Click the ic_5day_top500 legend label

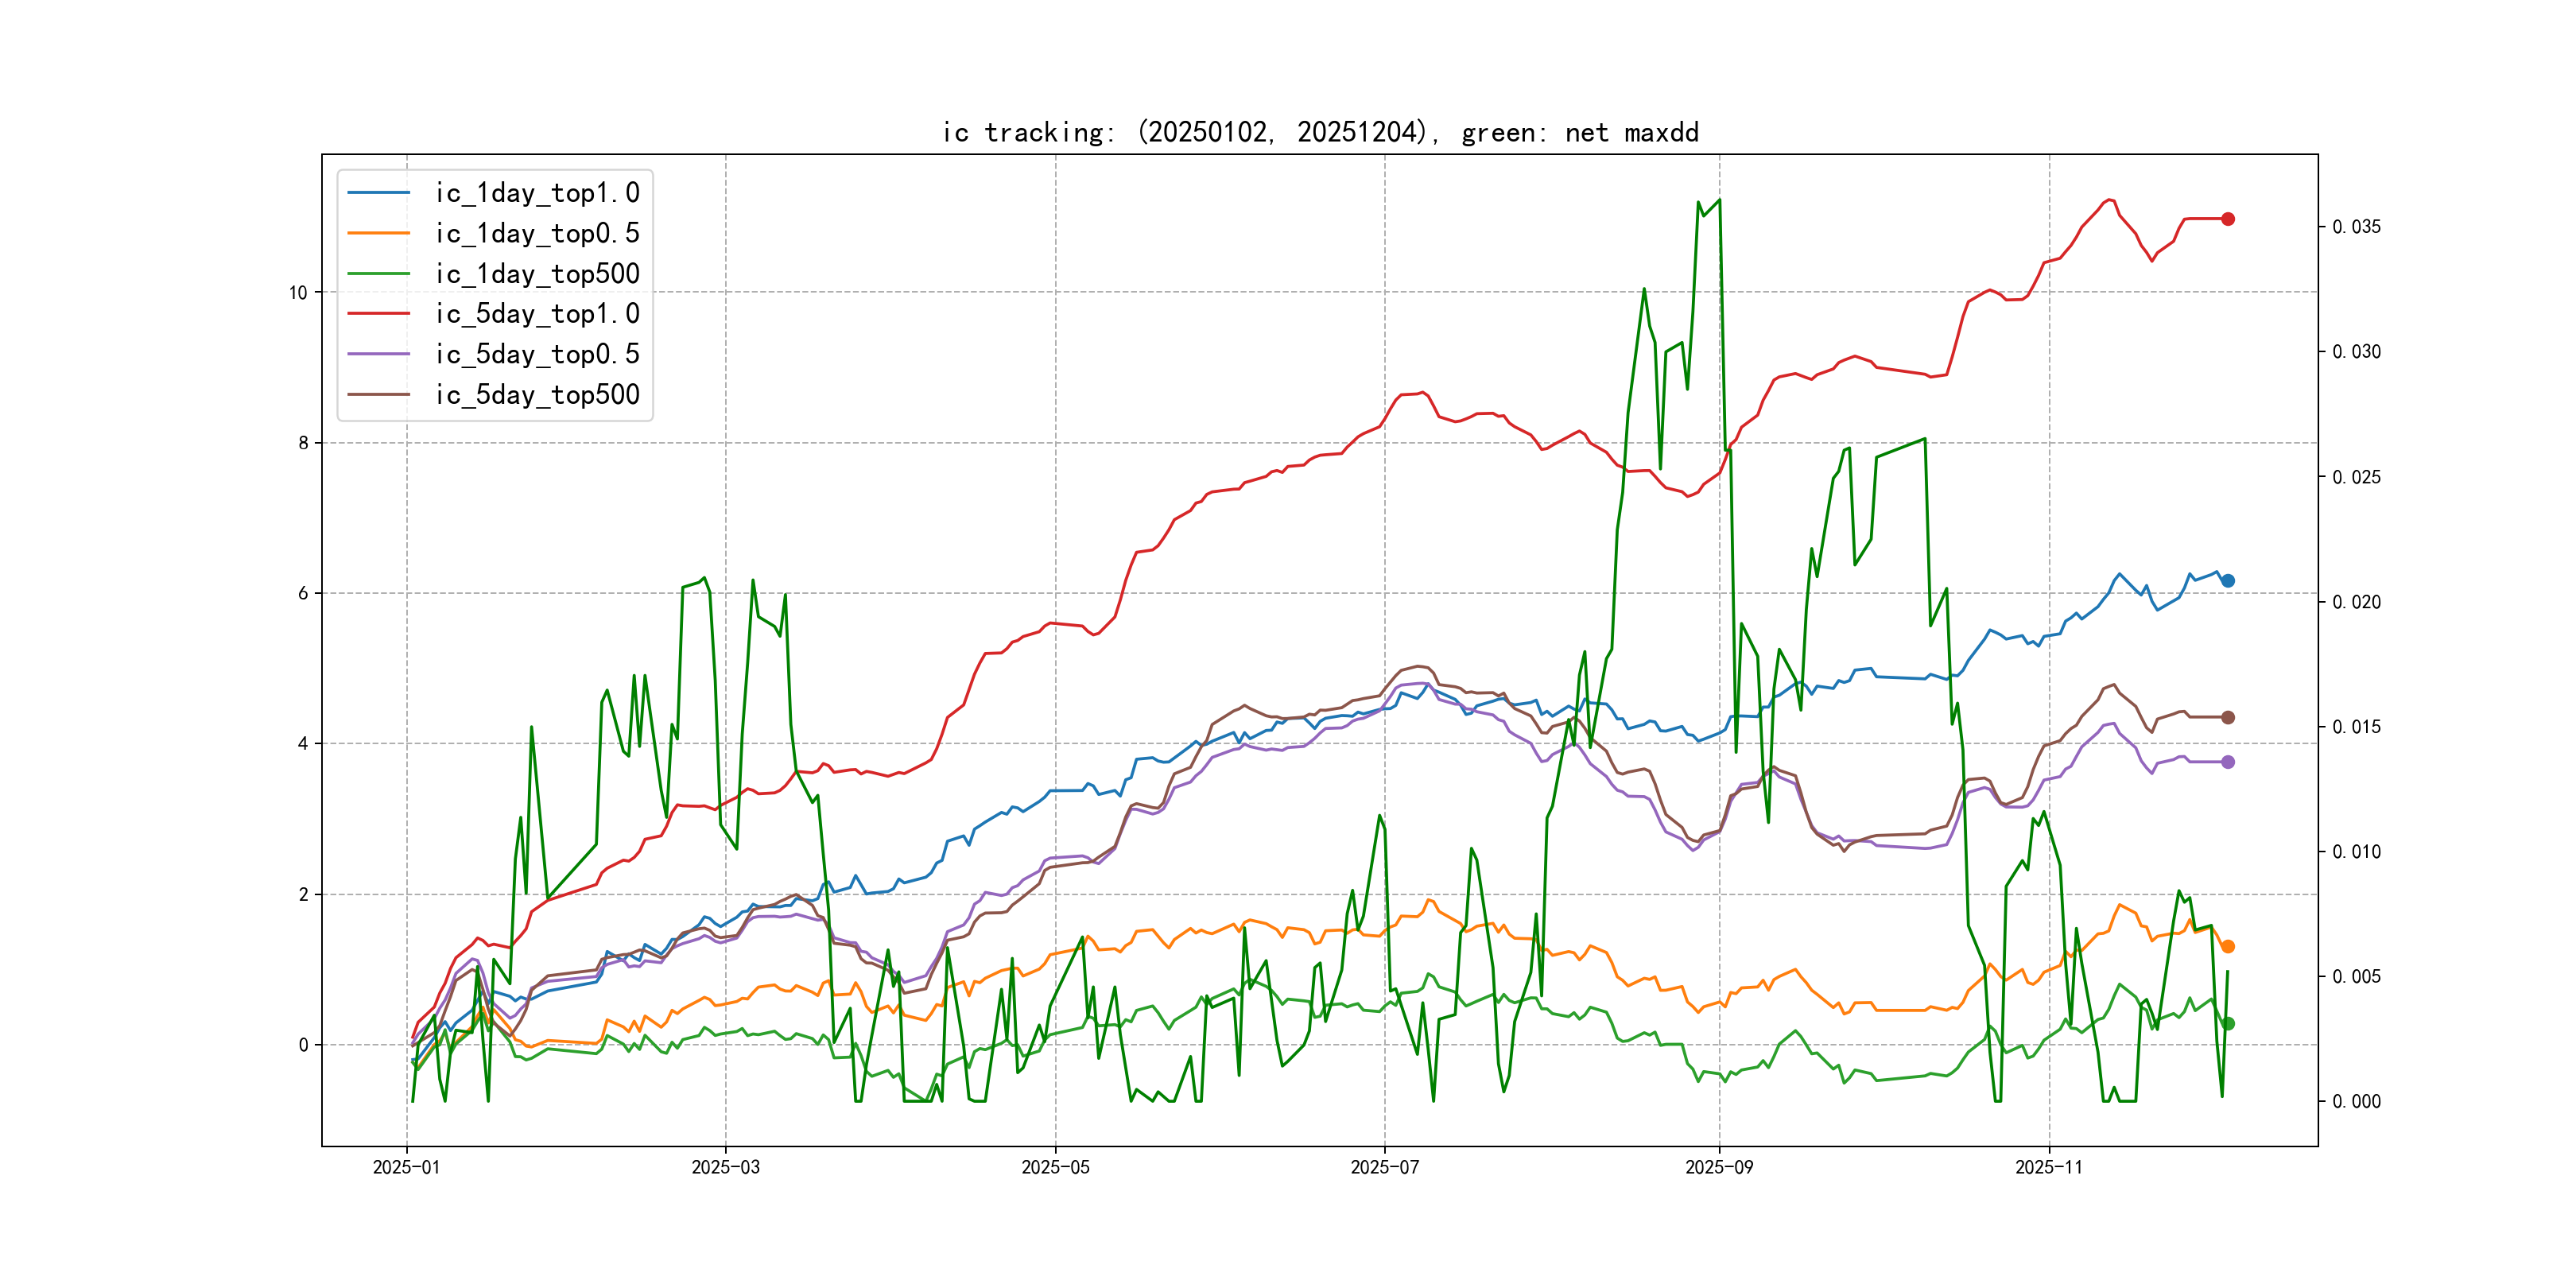[x=537, y=395]
